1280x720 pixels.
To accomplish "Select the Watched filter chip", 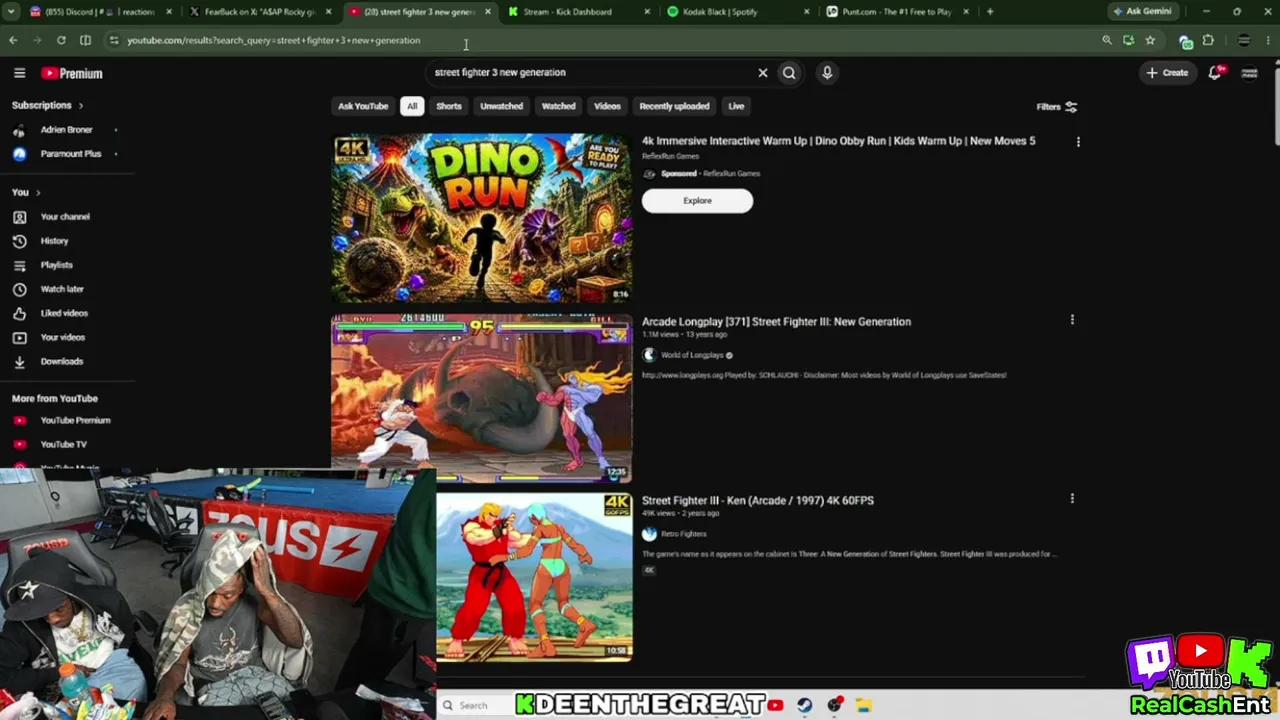I will tap(558, 106).
